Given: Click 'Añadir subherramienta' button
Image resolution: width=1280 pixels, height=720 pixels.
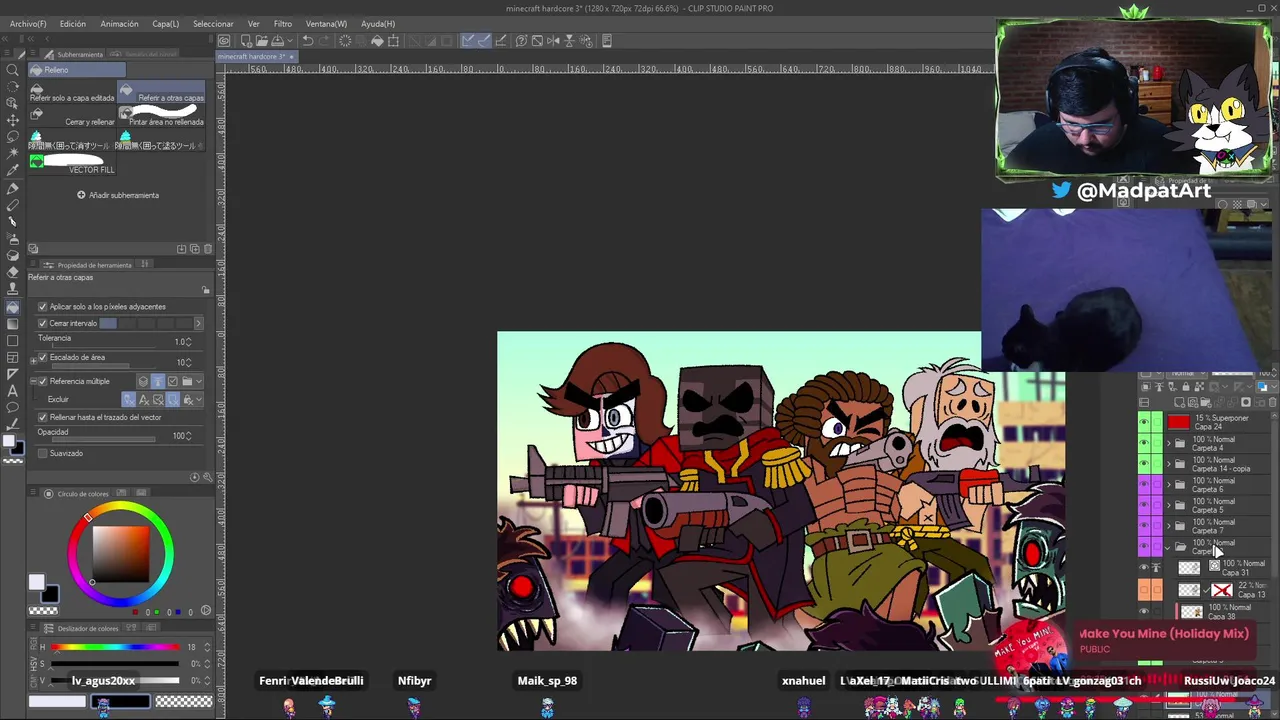Looking at the screenshot, I should click(118, 195).
